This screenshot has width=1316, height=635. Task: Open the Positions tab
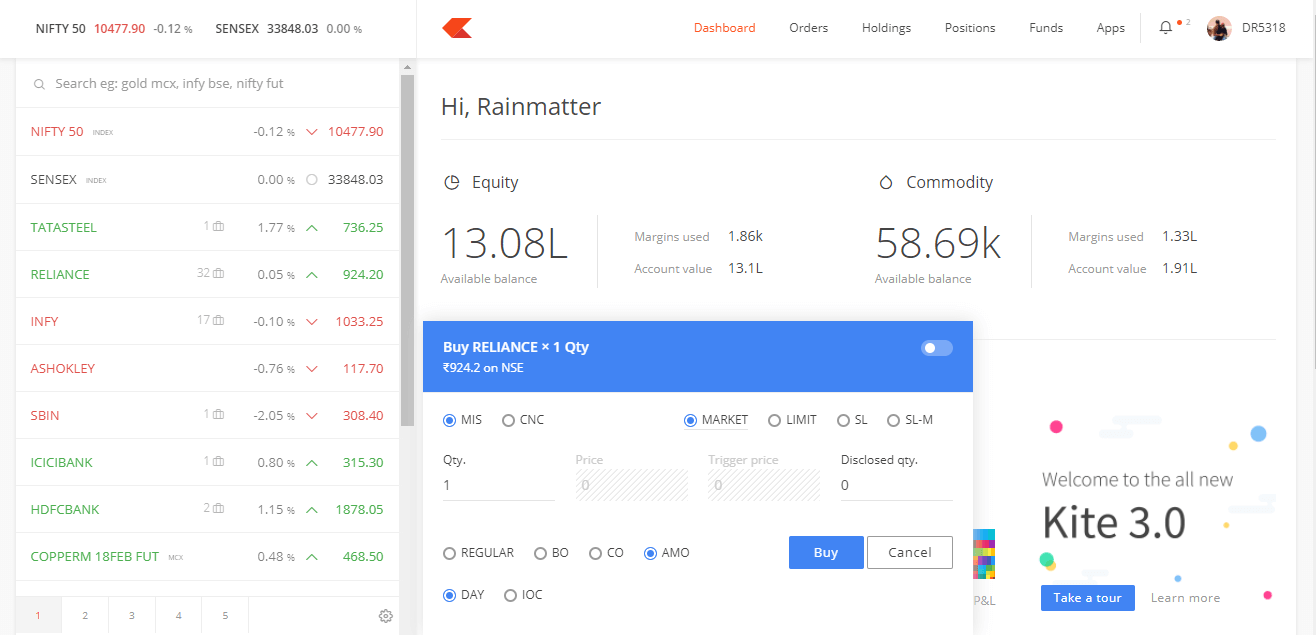pyautogui.click(x=970, y=28)
